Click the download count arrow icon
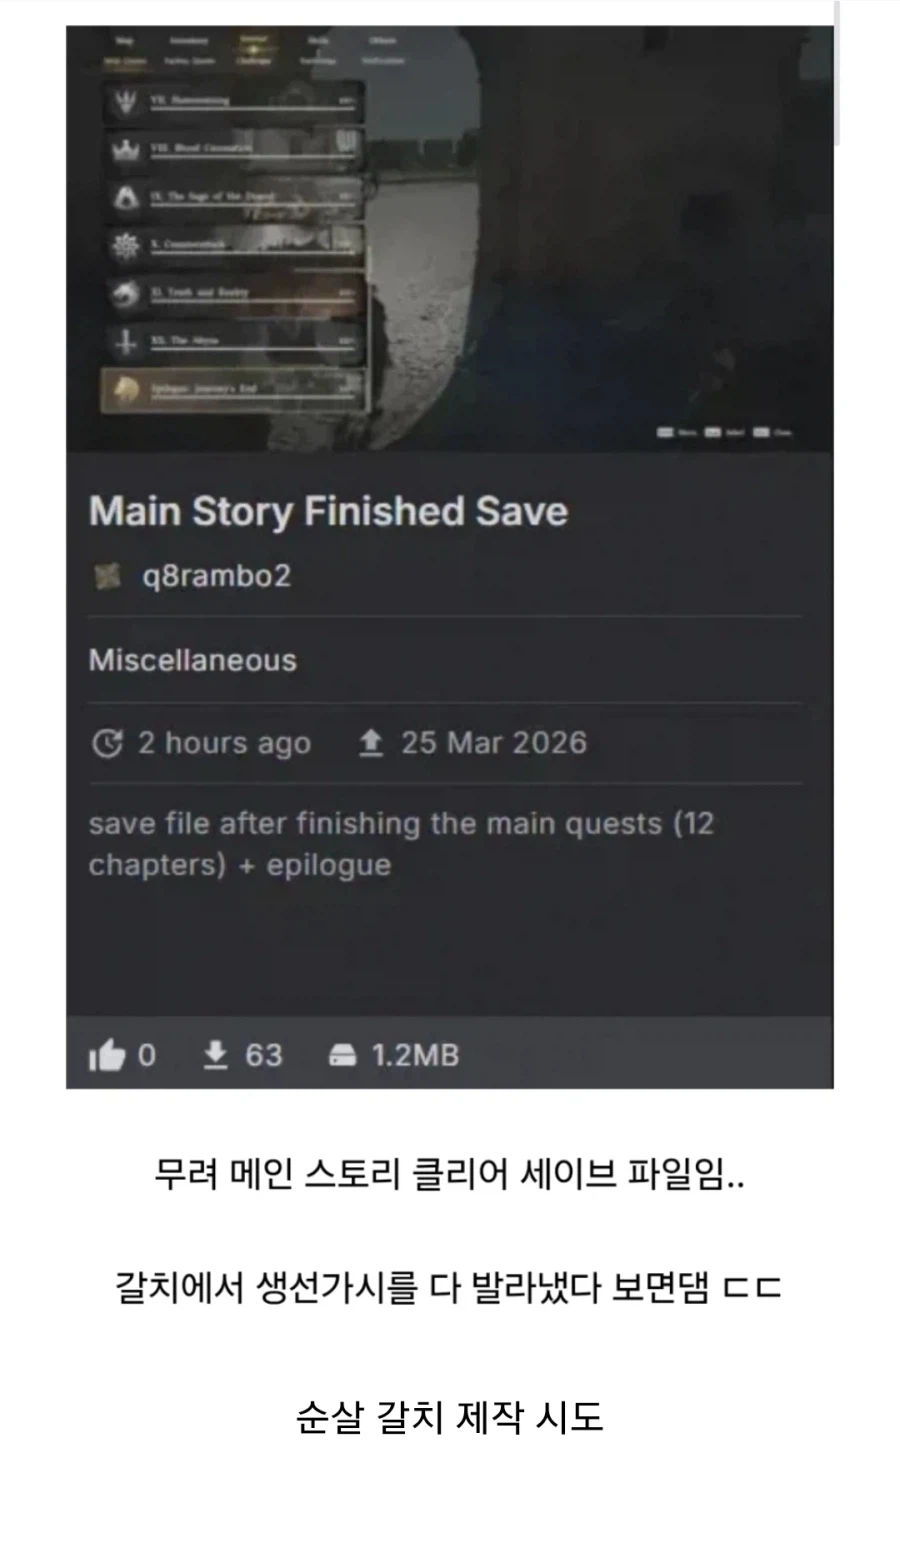 (x=216, y=1054)
